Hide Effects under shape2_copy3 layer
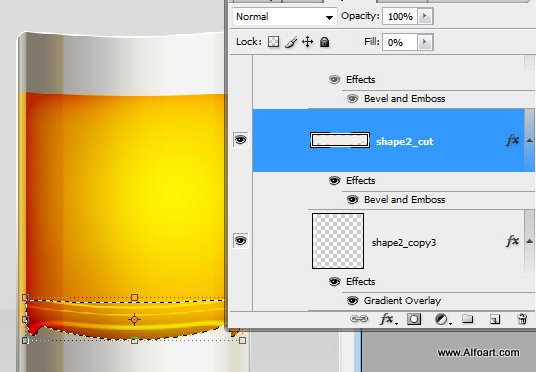Viewport: 536px width, 372px height. click(334, 281)
